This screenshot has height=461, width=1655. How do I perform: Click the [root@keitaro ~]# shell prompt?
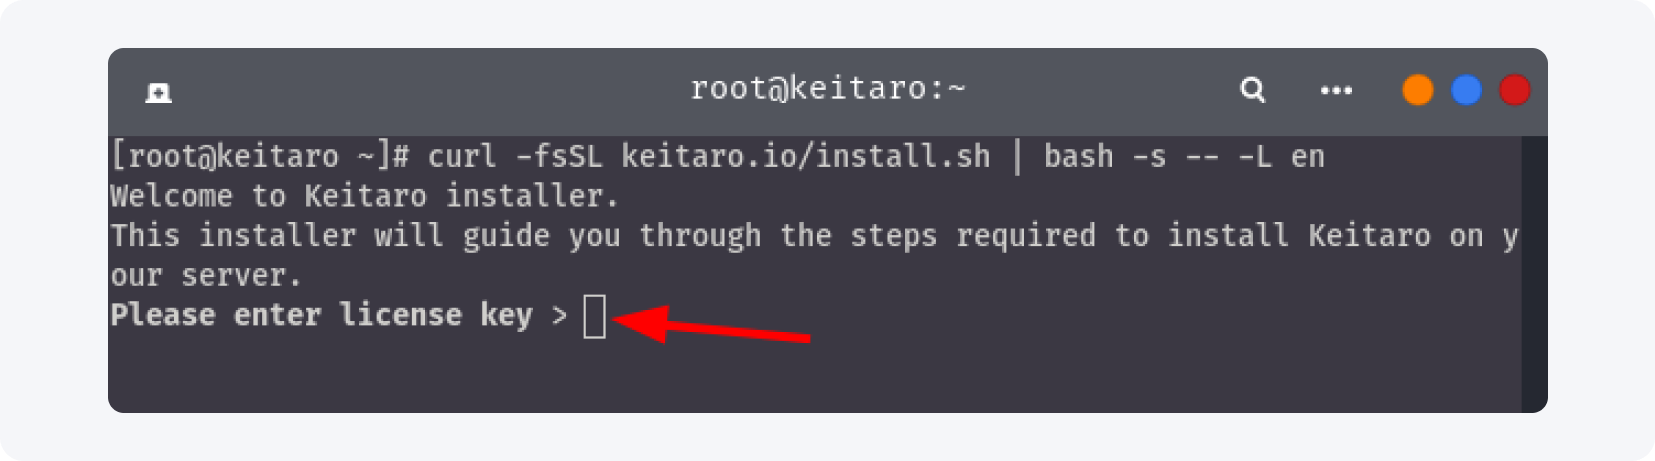point(260,157)
